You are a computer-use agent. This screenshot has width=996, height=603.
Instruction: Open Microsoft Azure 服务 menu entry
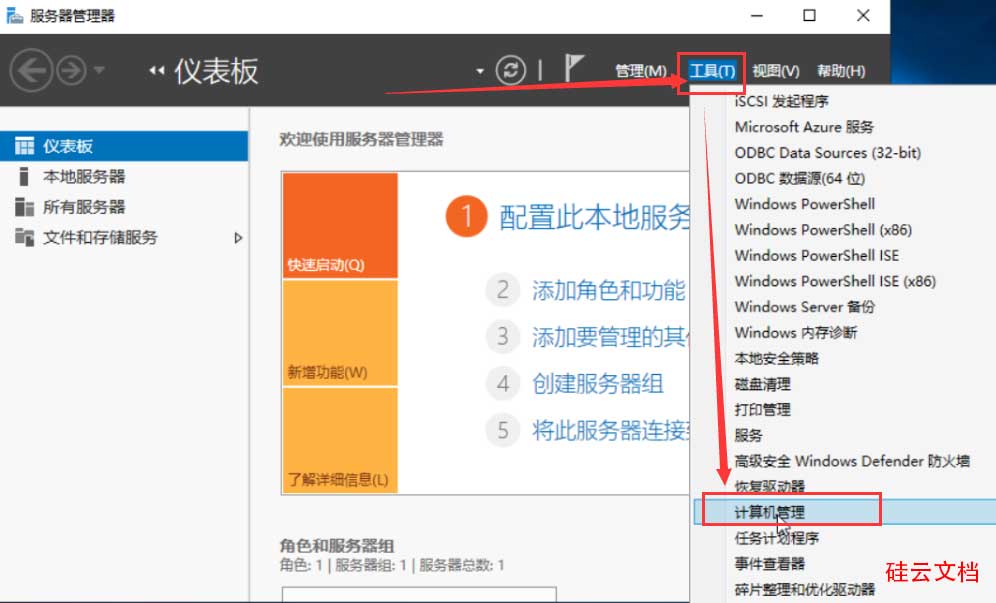pos(804,127)
